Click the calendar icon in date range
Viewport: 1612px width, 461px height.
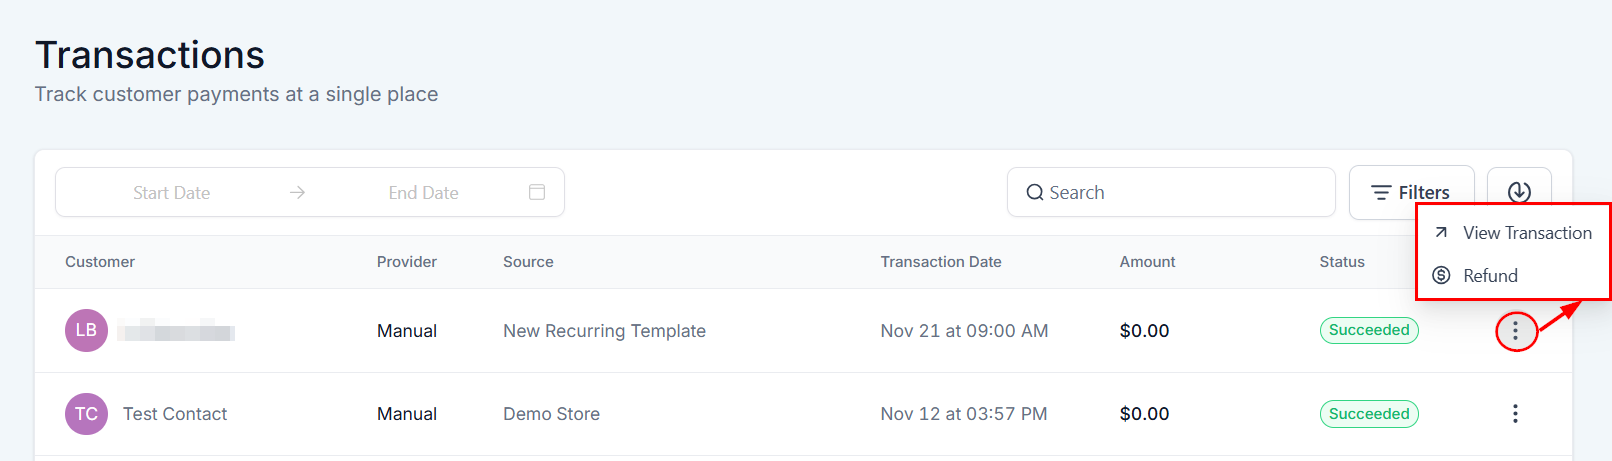pos(537,192)
